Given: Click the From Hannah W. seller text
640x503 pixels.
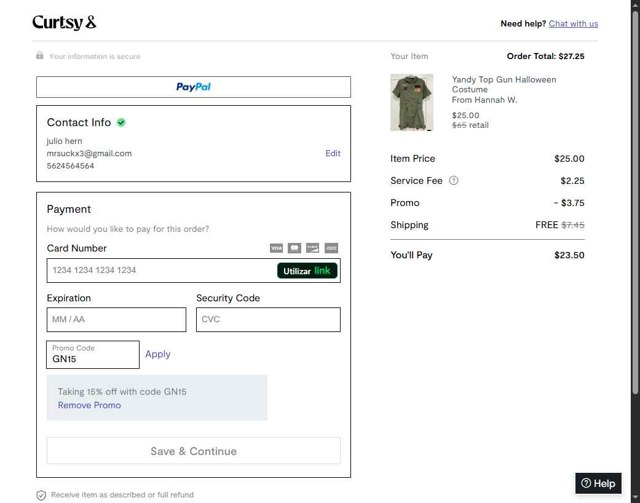Looking at the screenshot, I should point(484,100).
